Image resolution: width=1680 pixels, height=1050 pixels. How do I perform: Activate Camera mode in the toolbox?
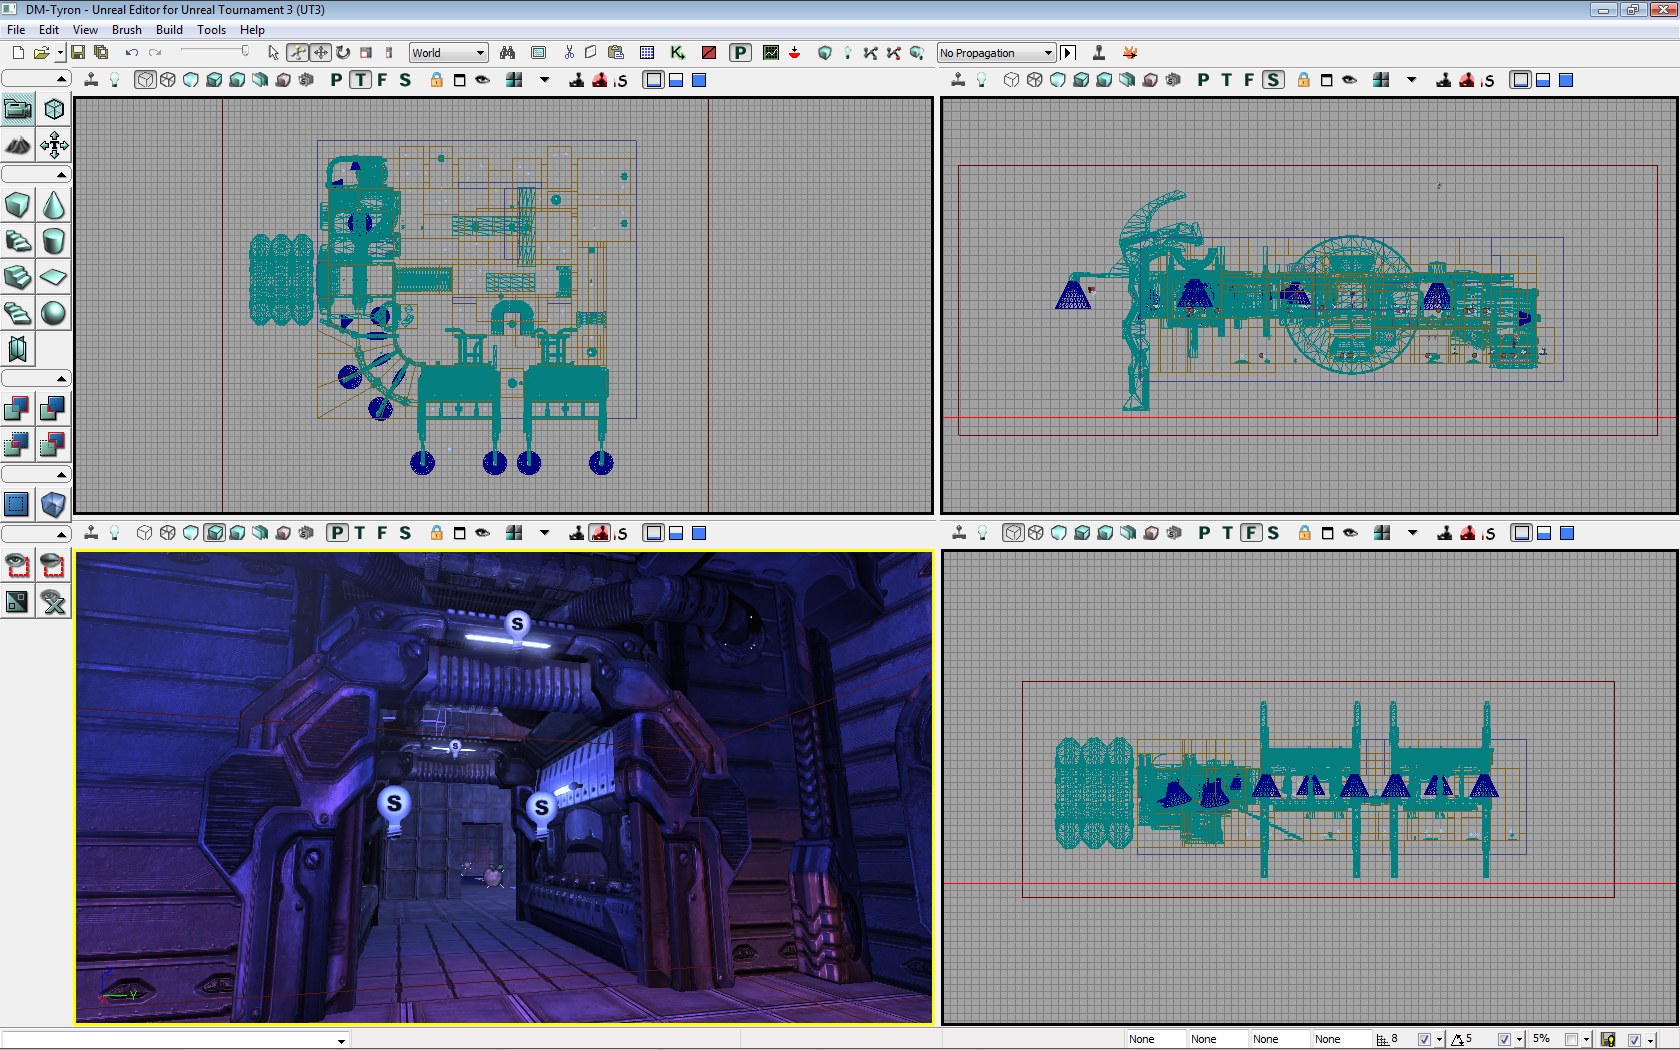click(x=18, y=109)
